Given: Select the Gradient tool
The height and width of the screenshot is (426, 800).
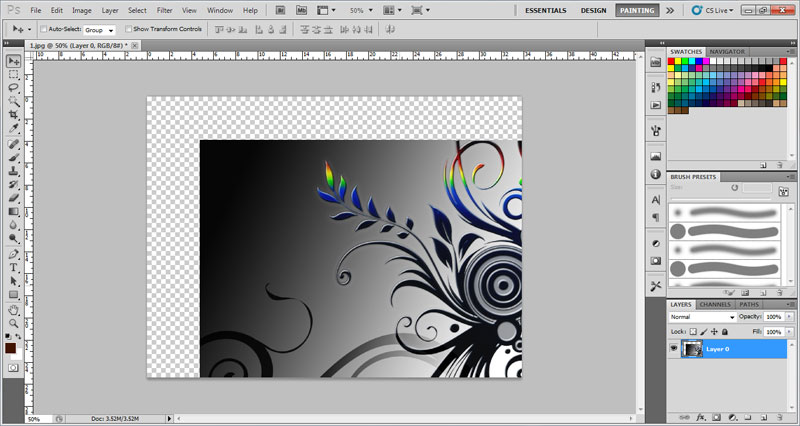Looking at the screenshot, I should point(14,211).
